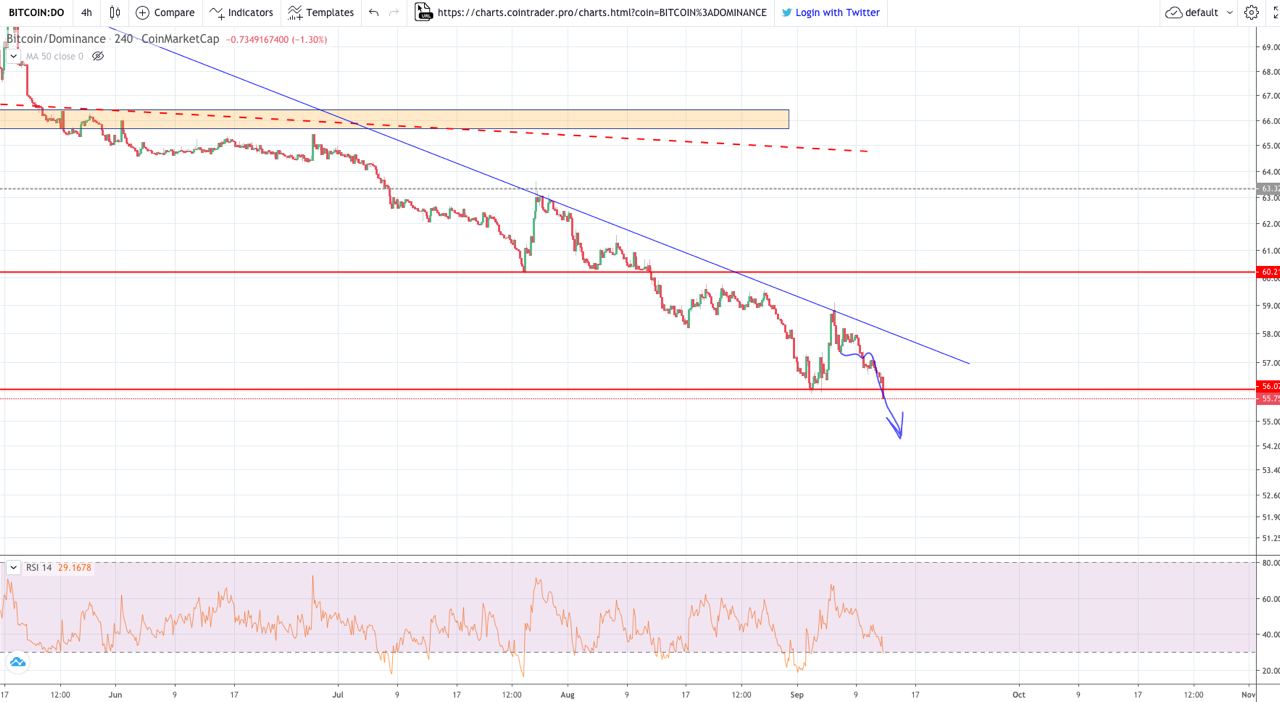Click the RSI value 29.1678

[x=75, y=567]
